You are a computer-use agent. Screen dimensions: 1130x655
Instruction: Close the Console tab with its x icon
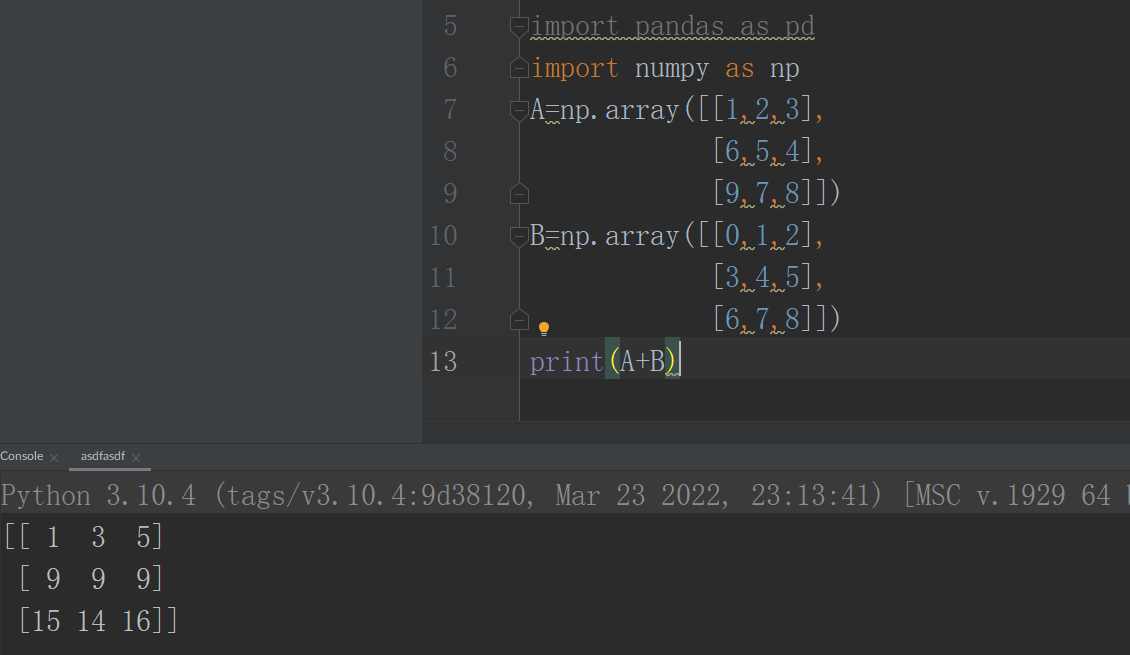pos(52,456)
